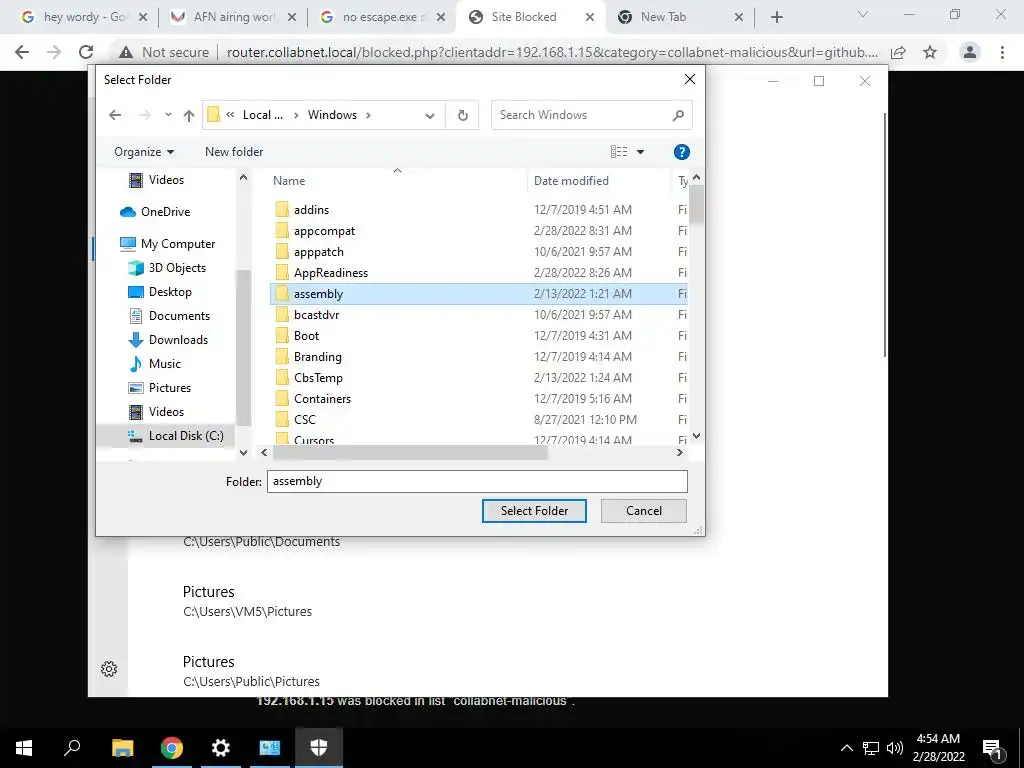Create a New folder

coord(234,152)
